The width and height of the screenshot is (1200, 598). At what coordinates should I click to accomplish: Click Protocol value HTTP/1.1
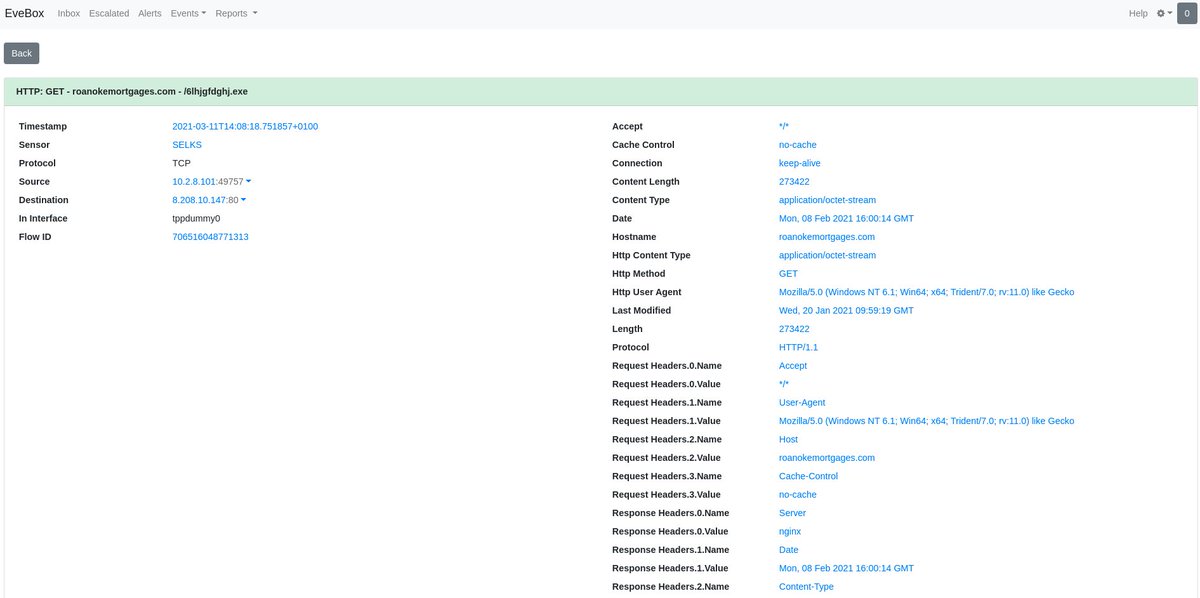(x=798, y=347)
